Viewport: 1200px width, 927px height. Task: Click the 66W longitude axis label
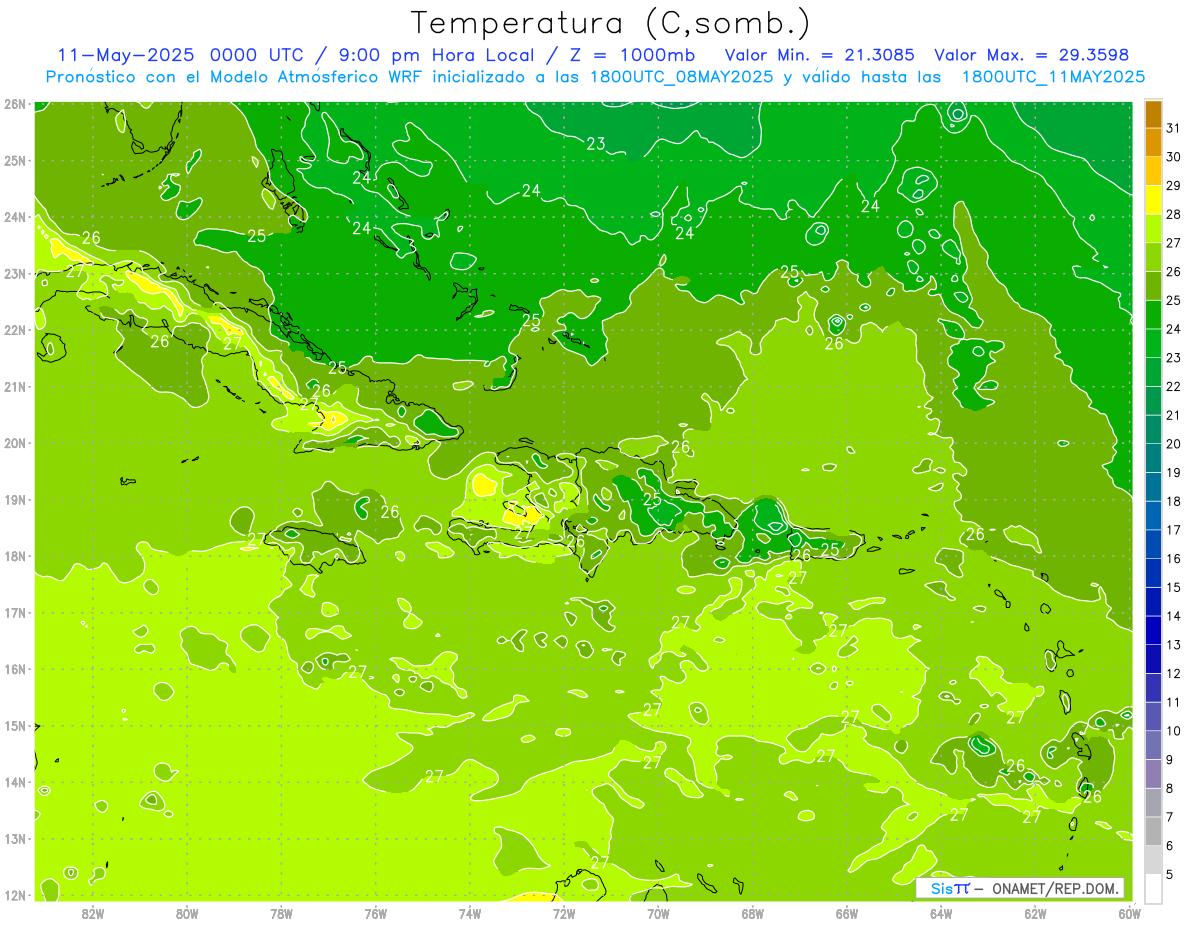click(x=847, y=913)
